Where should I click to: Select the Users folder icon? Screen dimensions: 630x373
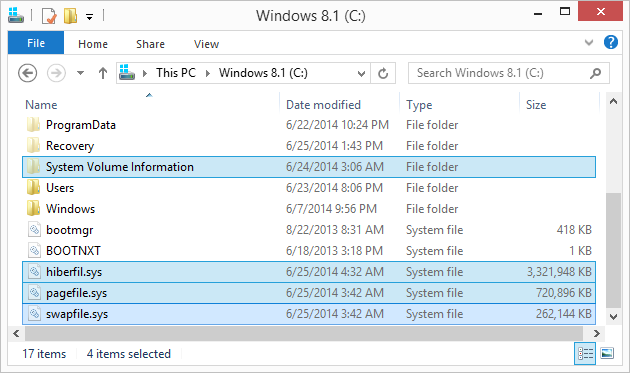(x=34, y=187)
